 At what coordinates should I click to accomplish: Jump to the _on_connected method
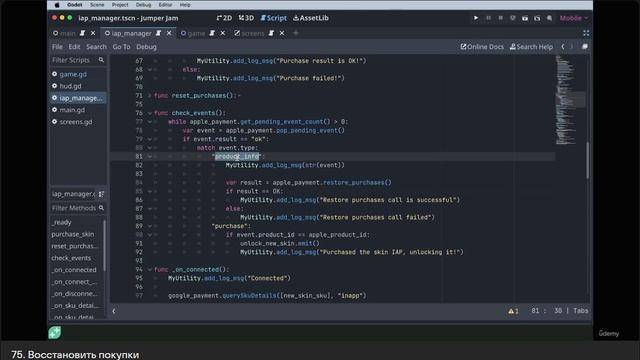74,270
